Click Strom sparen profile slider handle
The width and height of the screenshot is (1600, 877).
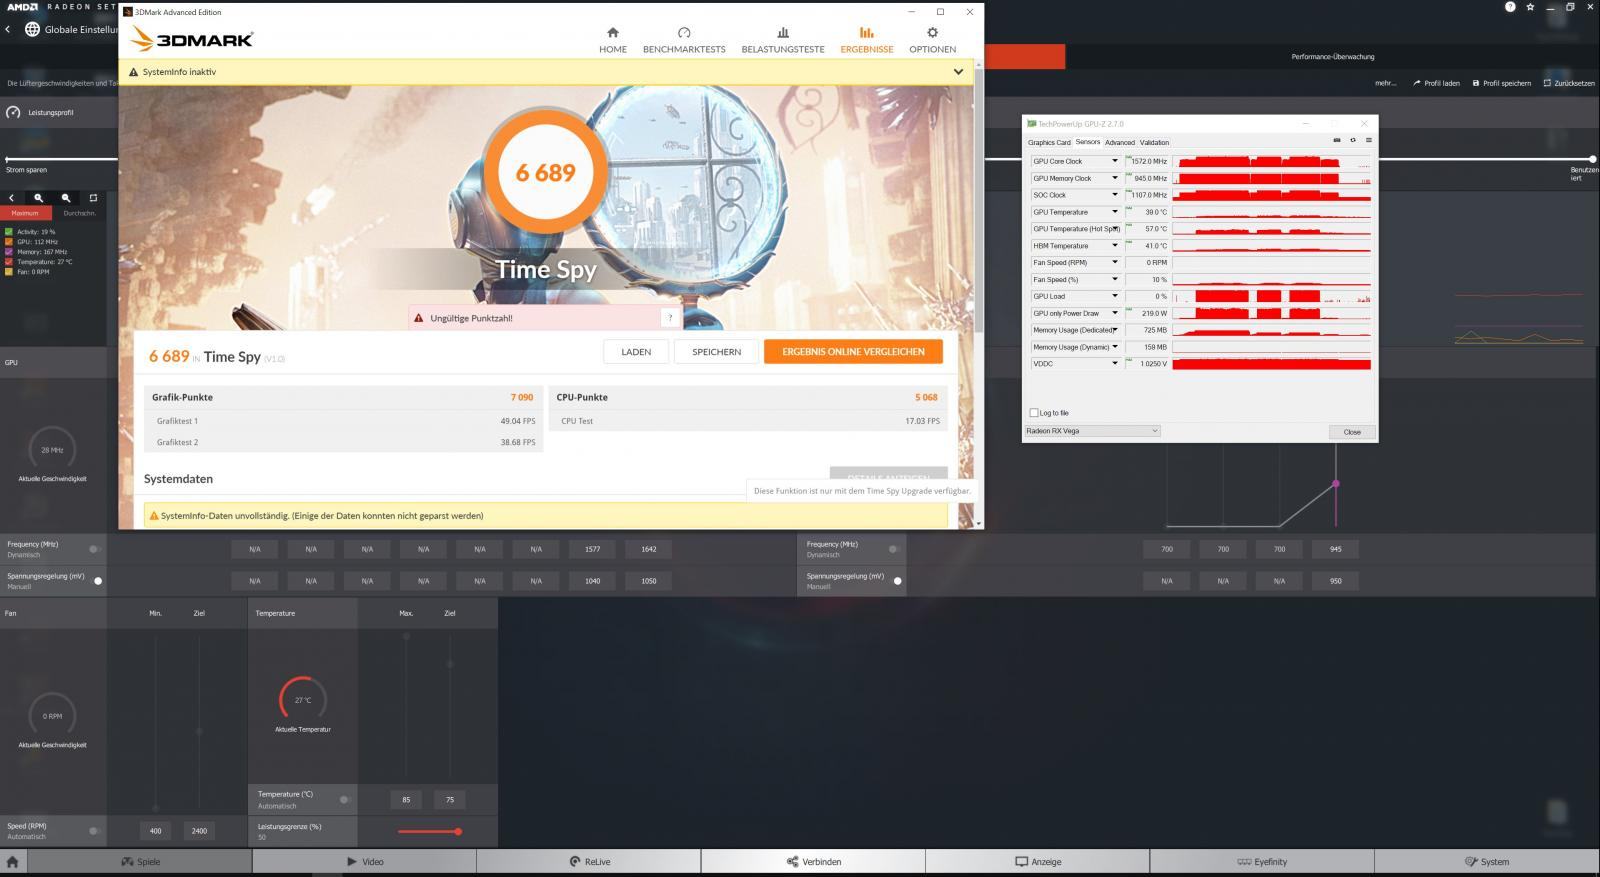pos(8,159)
